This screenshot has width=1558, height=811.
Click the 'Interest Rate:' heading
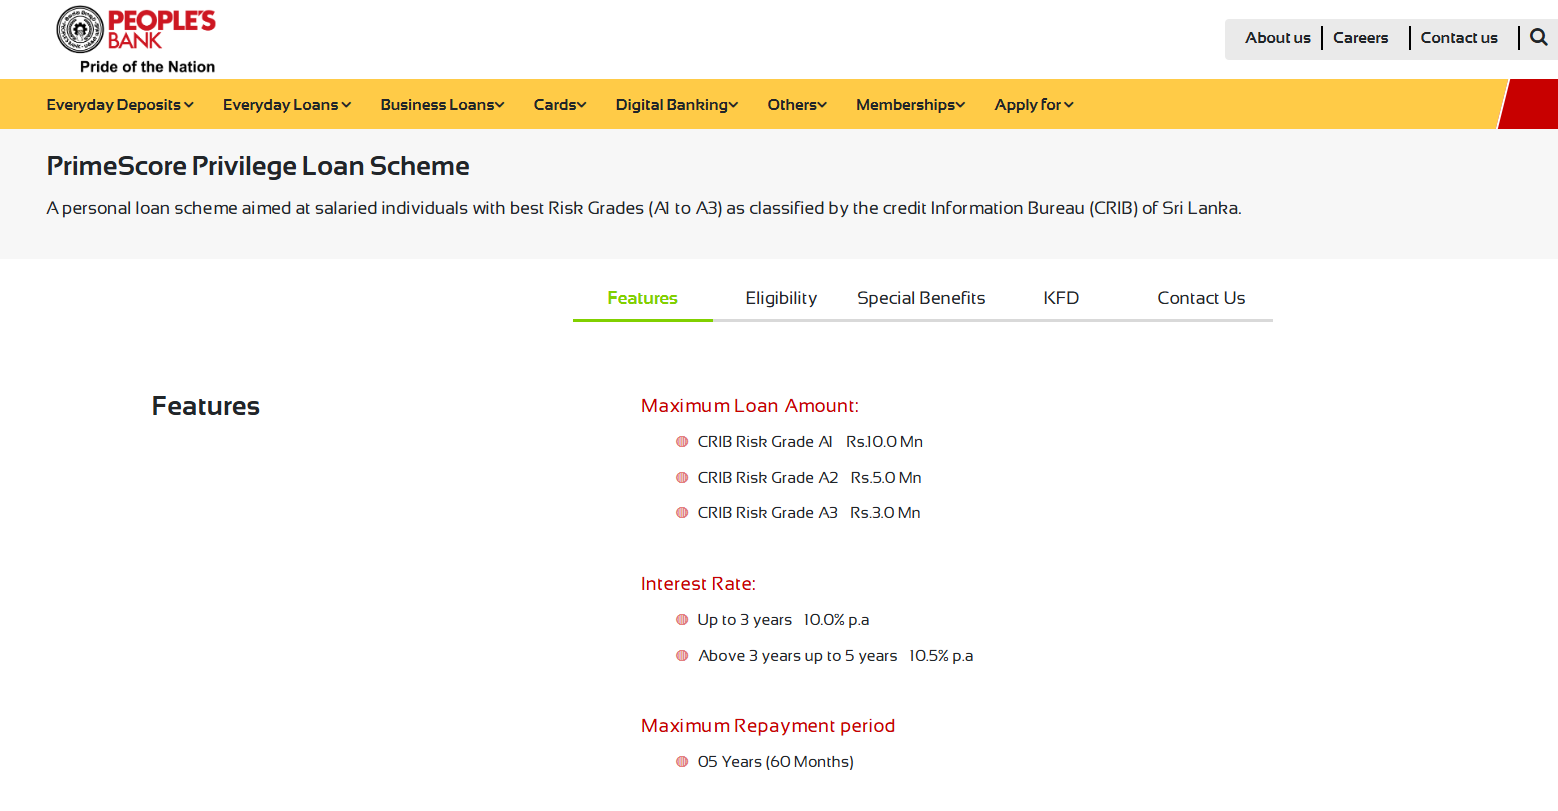click(698, 584)
